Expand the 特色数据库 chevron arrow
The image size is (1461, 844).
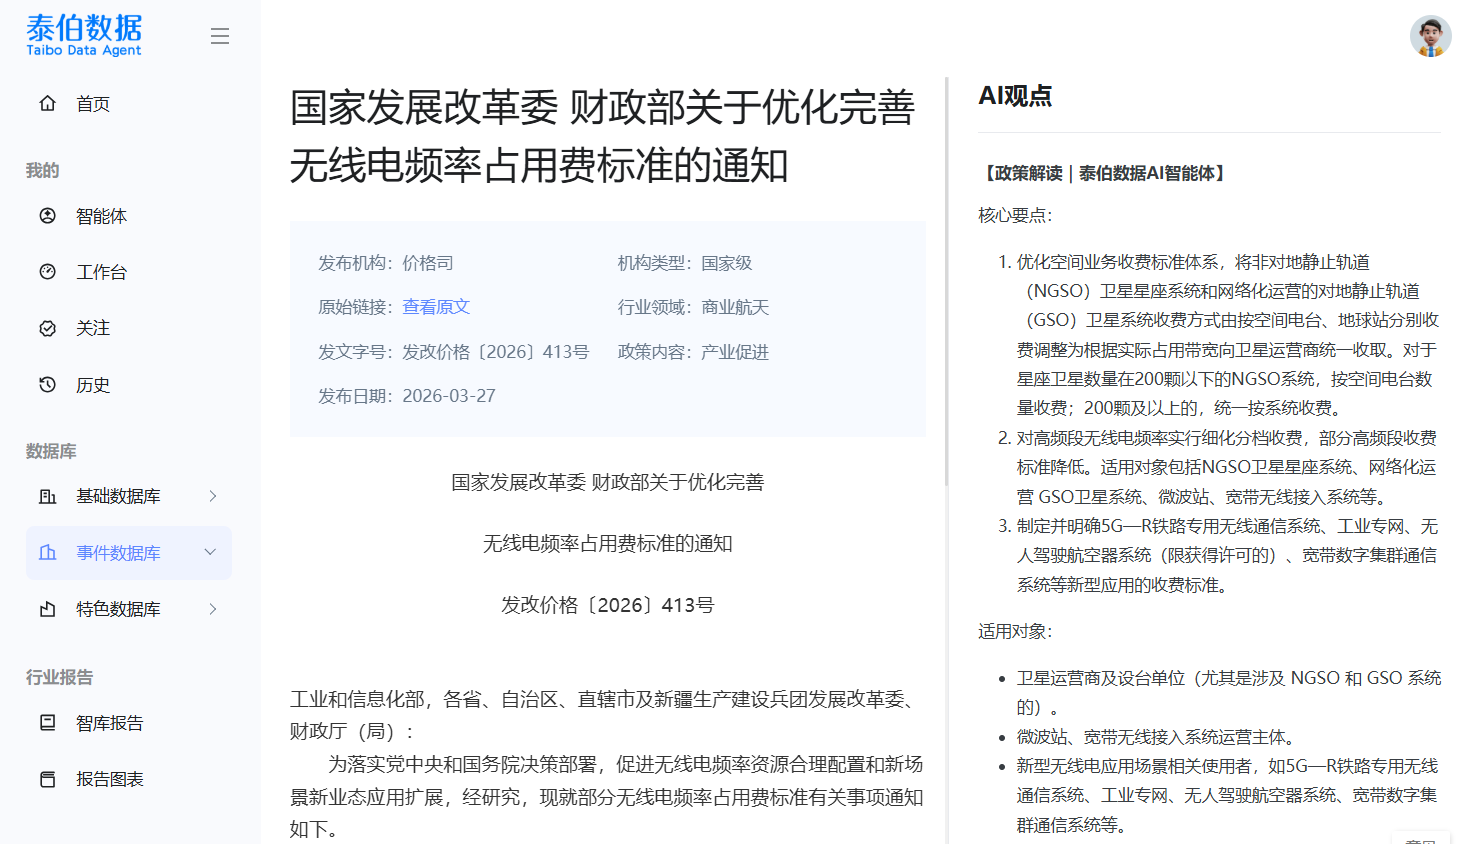[212, 609]
